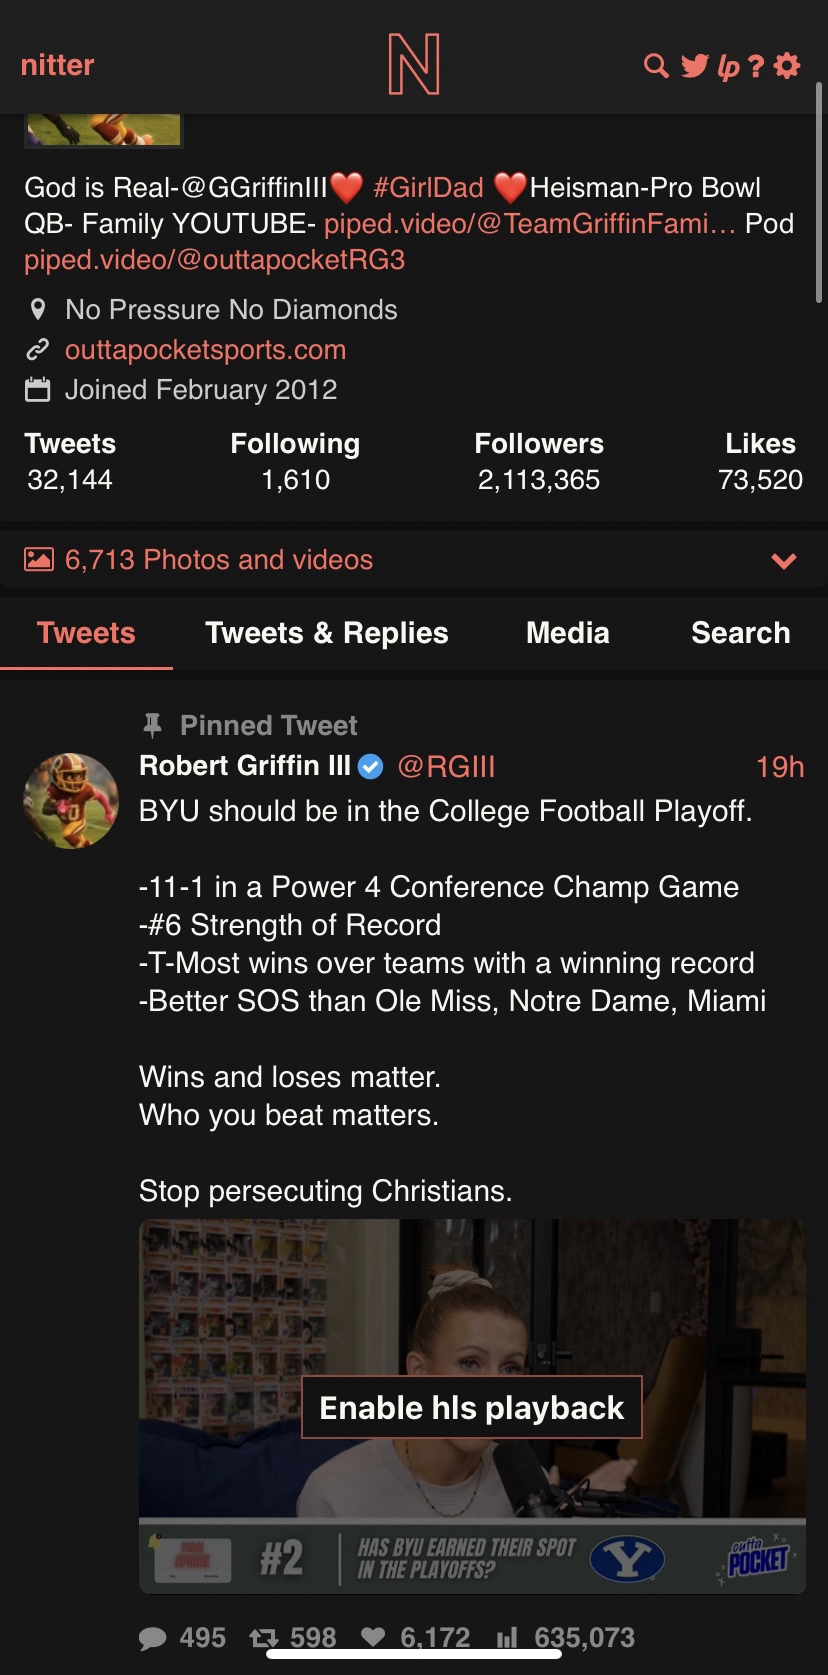828x1675 pixels.
Task: Open the Liberapay donate icon
Action: click(728, 67)
